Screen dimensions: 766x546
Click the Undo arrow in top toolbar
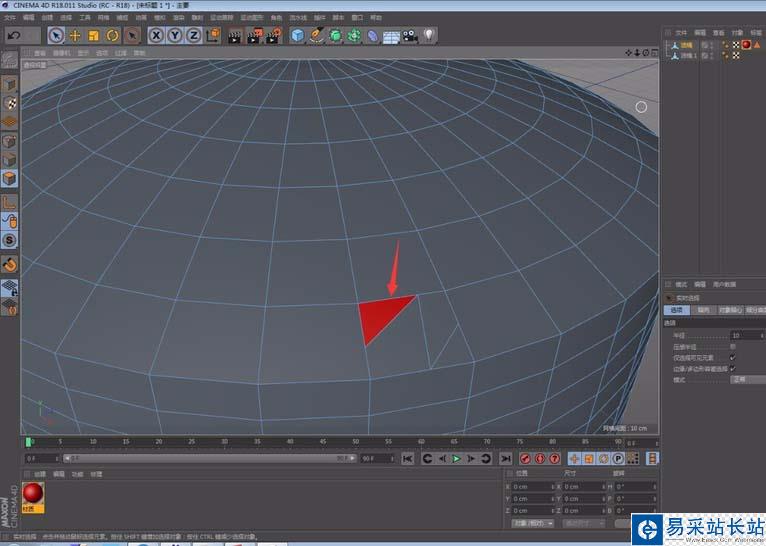13,35
